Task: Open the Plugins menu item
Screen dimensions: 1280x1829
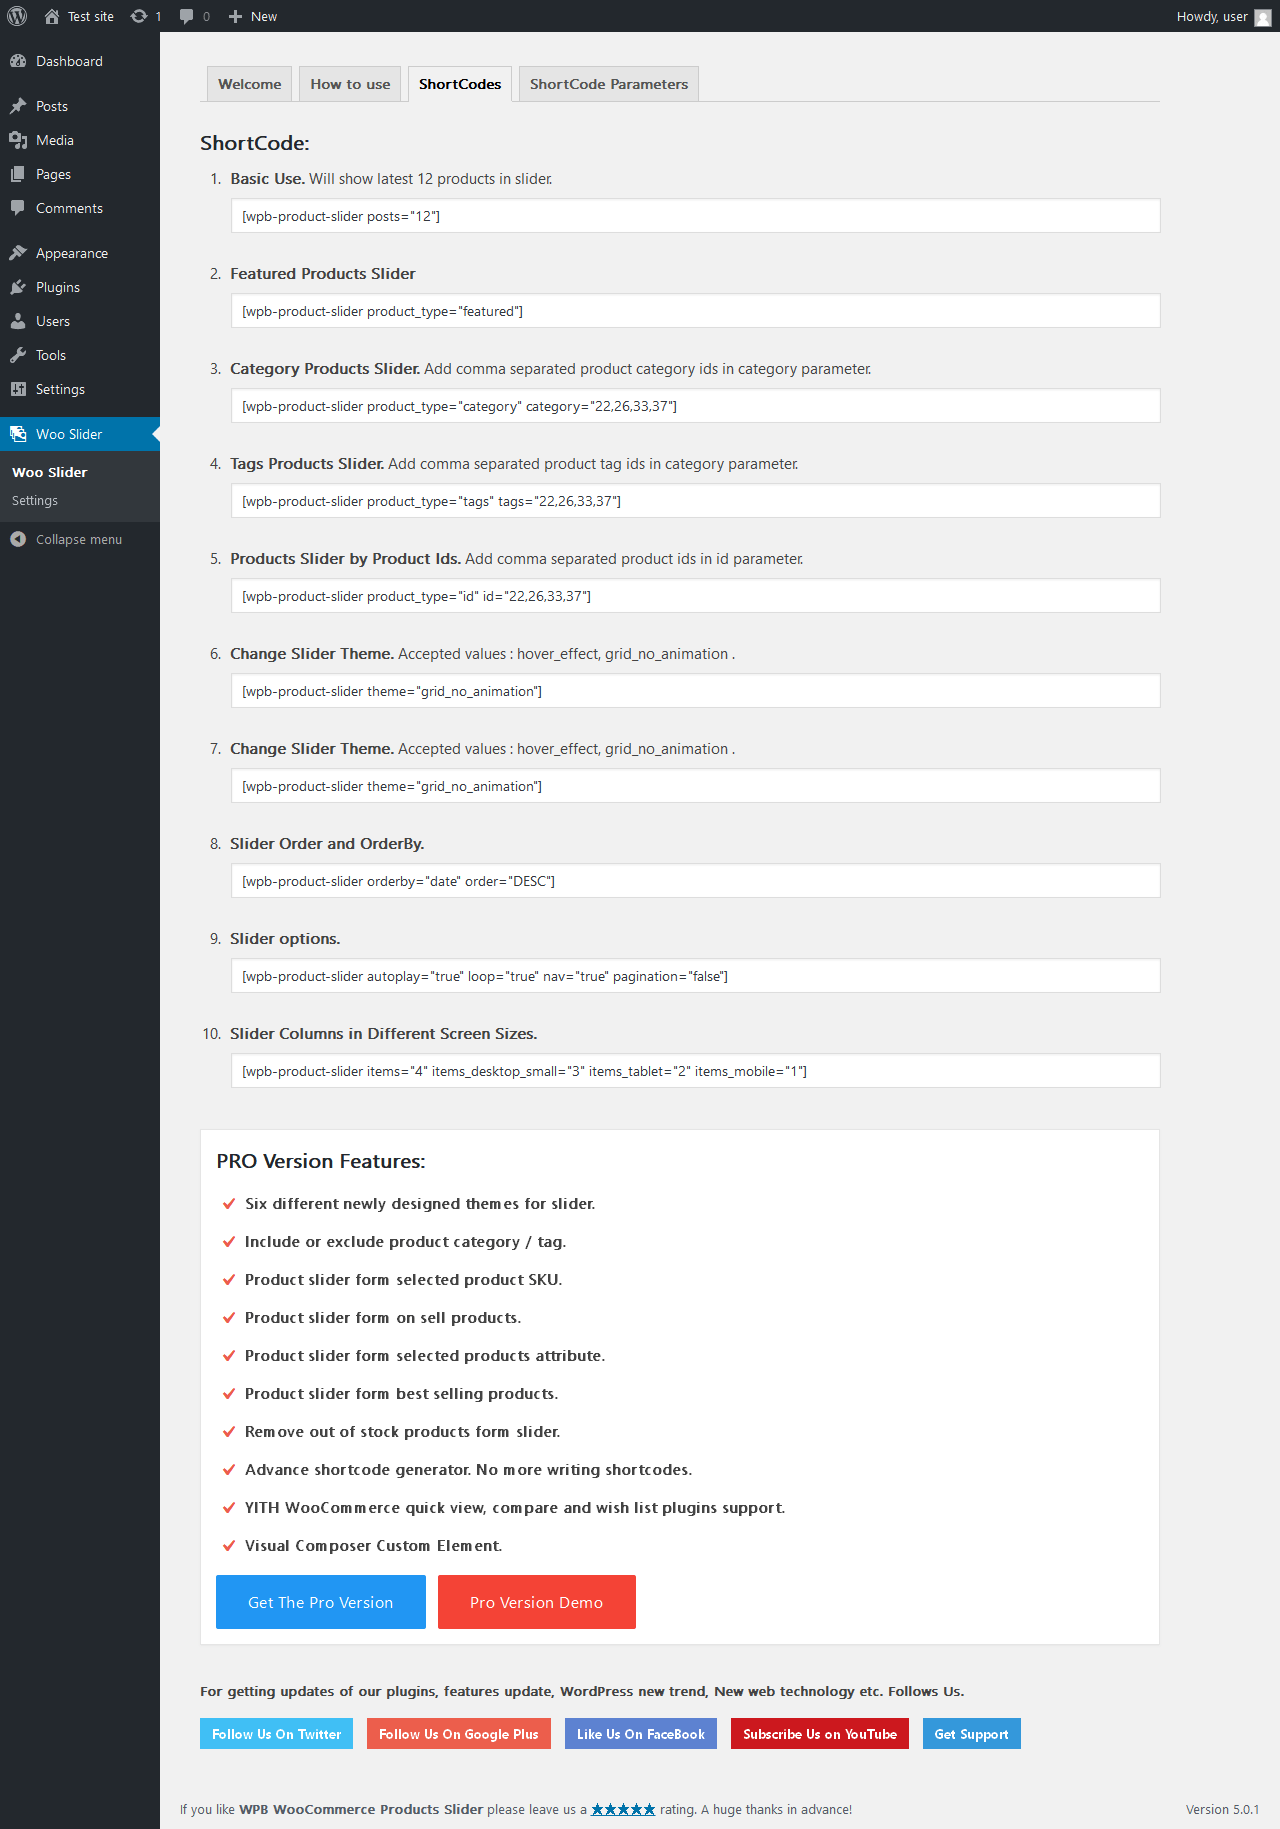Action: pyautogui.click(x=80, y=287)
